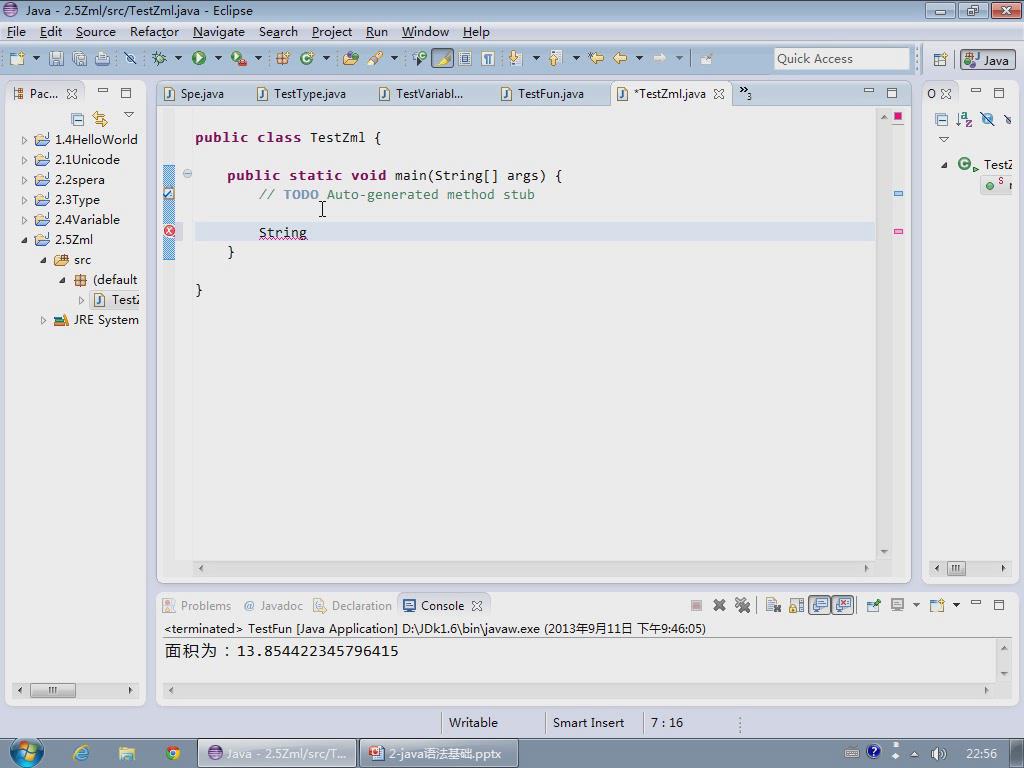
Task: Expand the 2.1Unicode project
Action: point(24,160)
